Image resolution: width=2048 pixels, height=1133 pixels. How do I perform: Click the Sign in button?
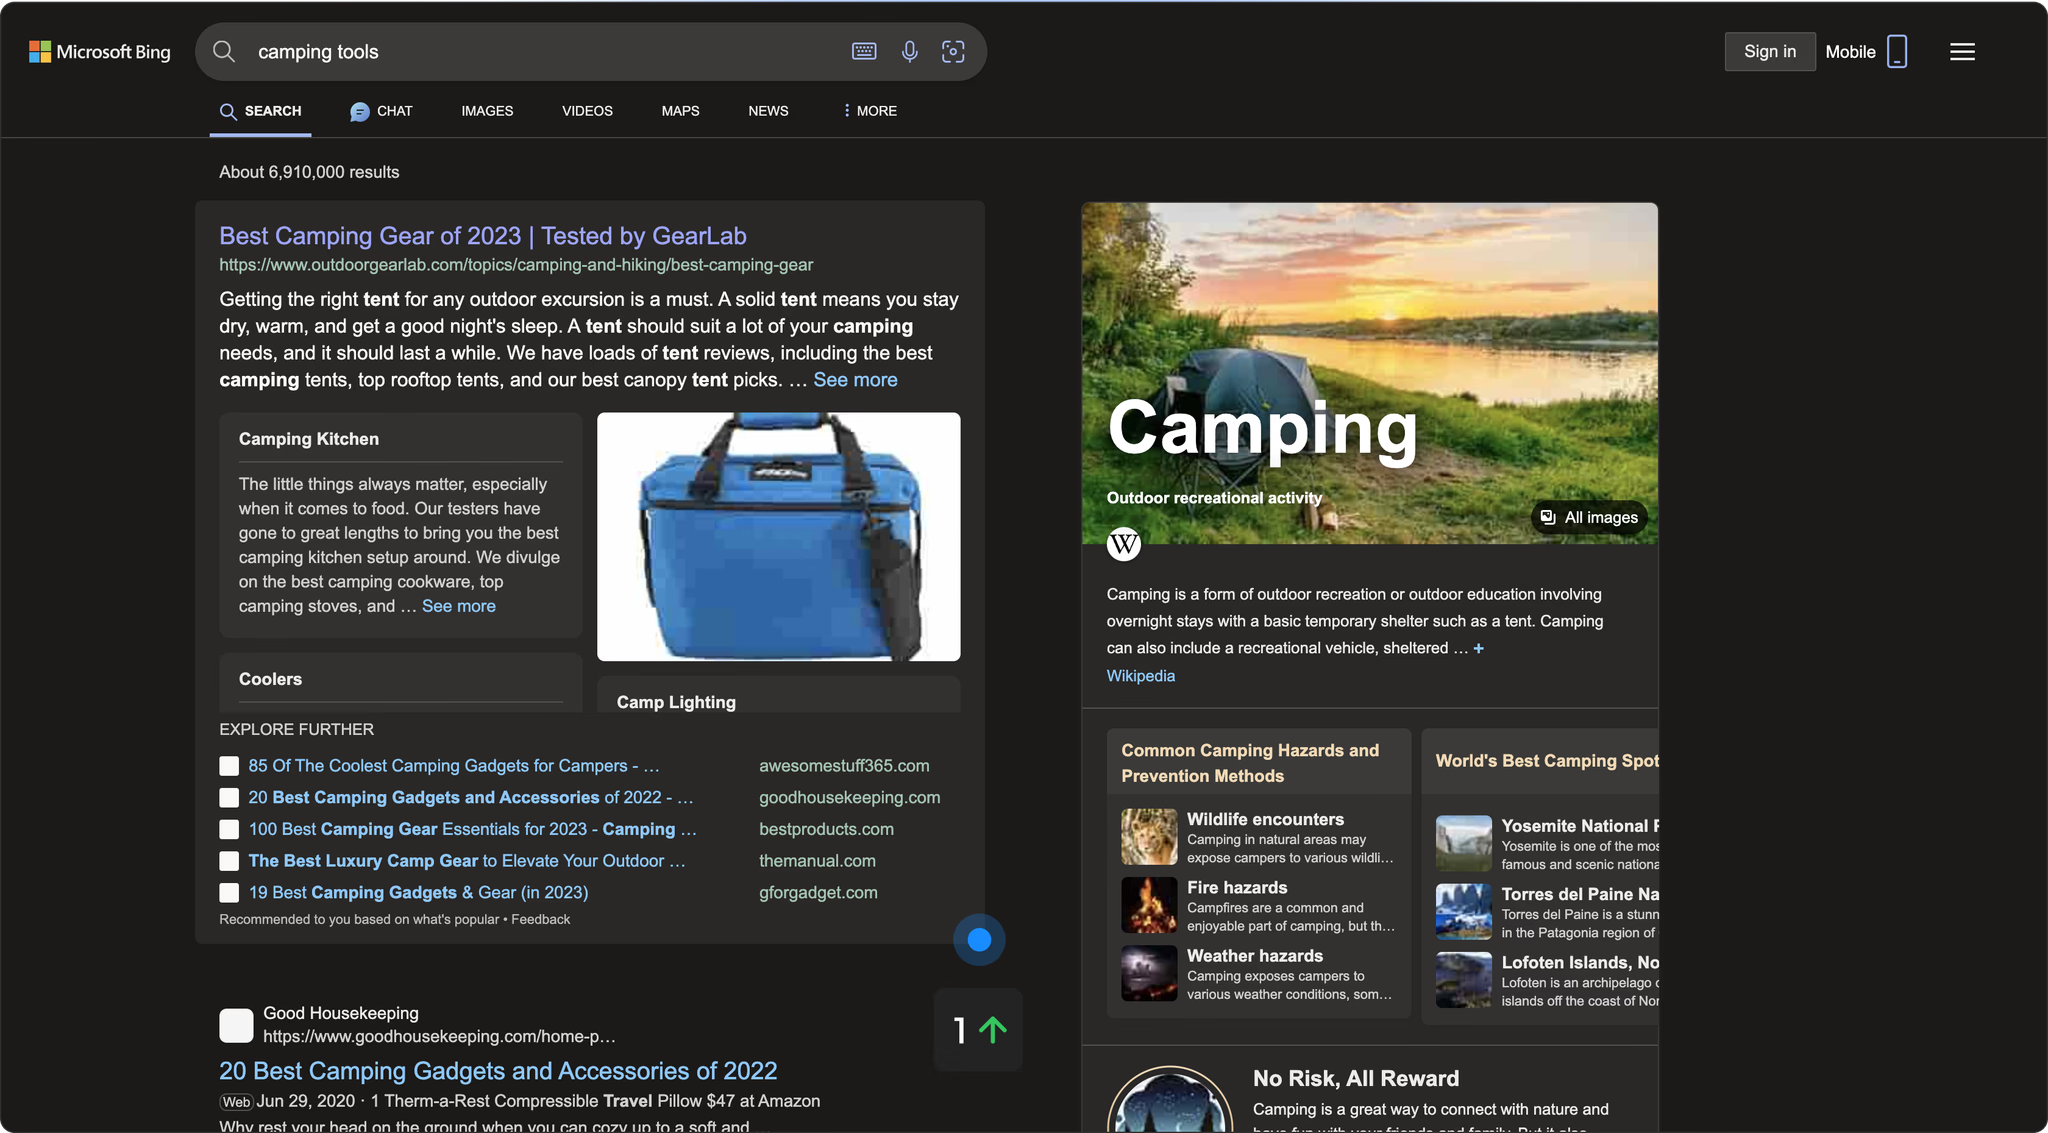1770,52
